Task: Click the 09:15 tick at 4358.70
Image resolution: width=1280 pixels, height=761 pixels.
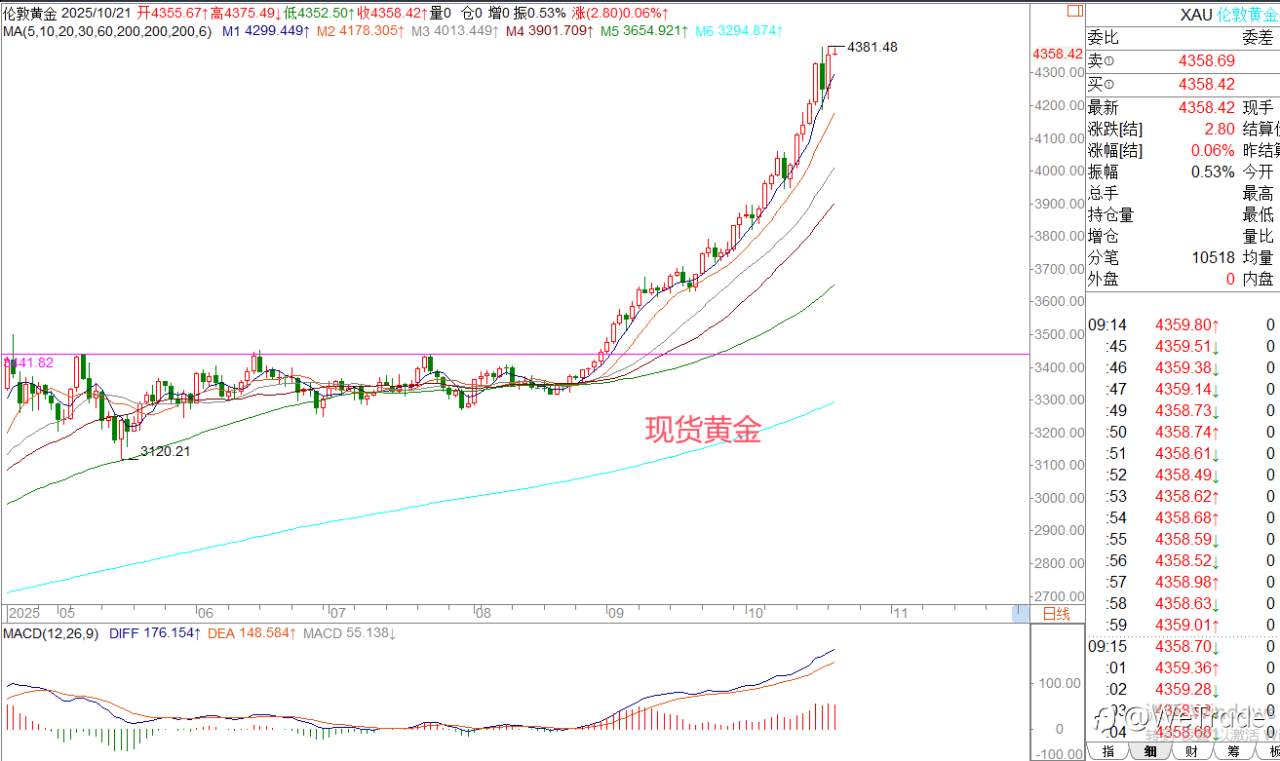Action: tap(1183, 647)
